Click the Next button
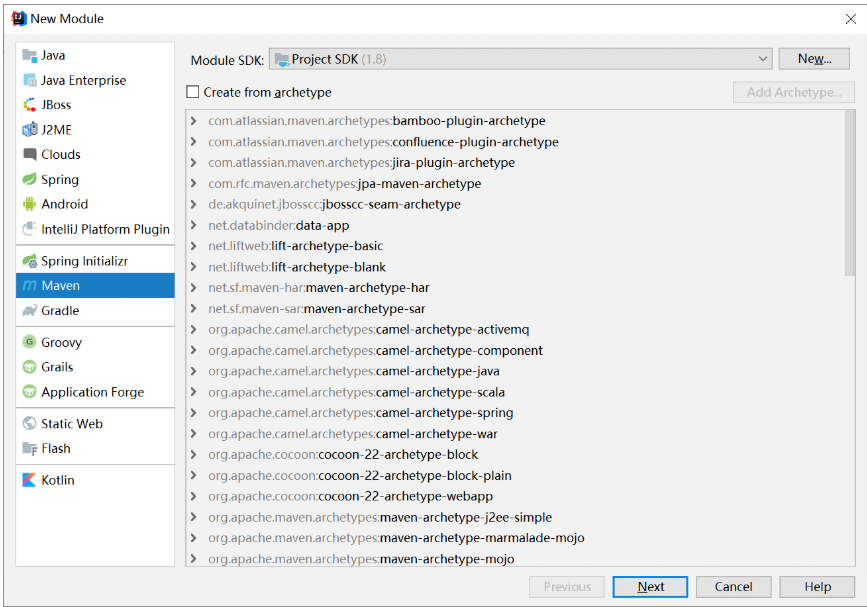 coord(650,587)
